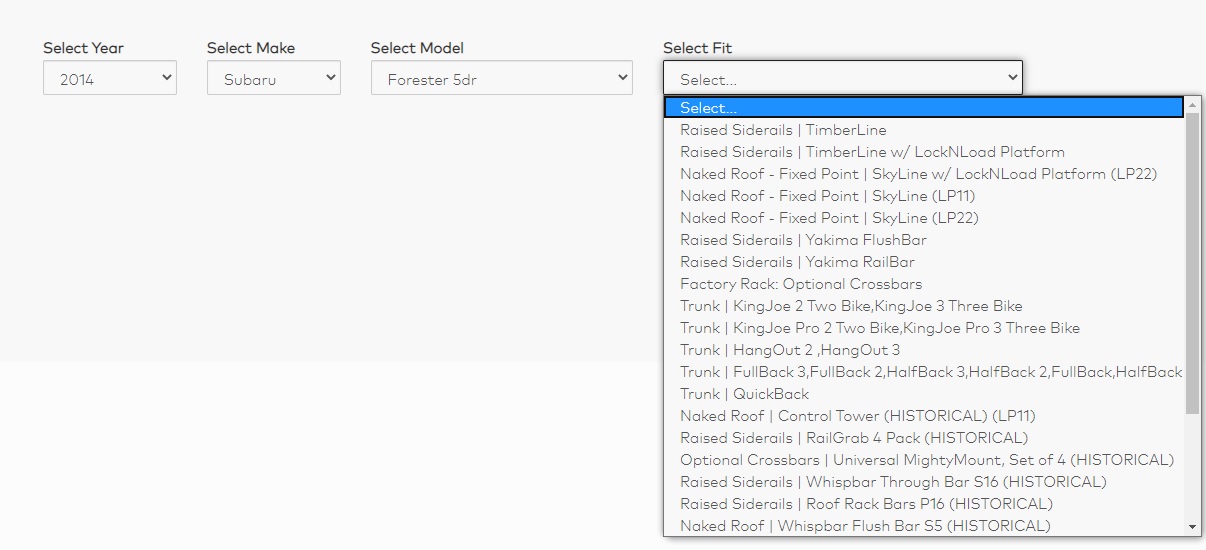This screenshot has height=550, width=1206.
Task: Open the Select Year dropdown
Action: [110, 78]
